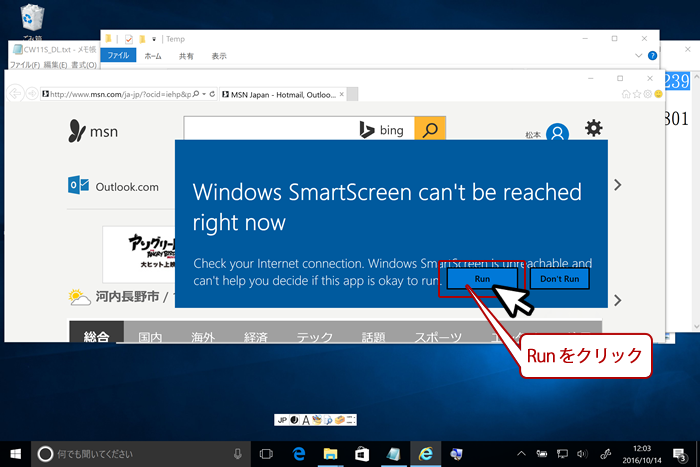Open 編集(E) menu in Notepad window

55,65
